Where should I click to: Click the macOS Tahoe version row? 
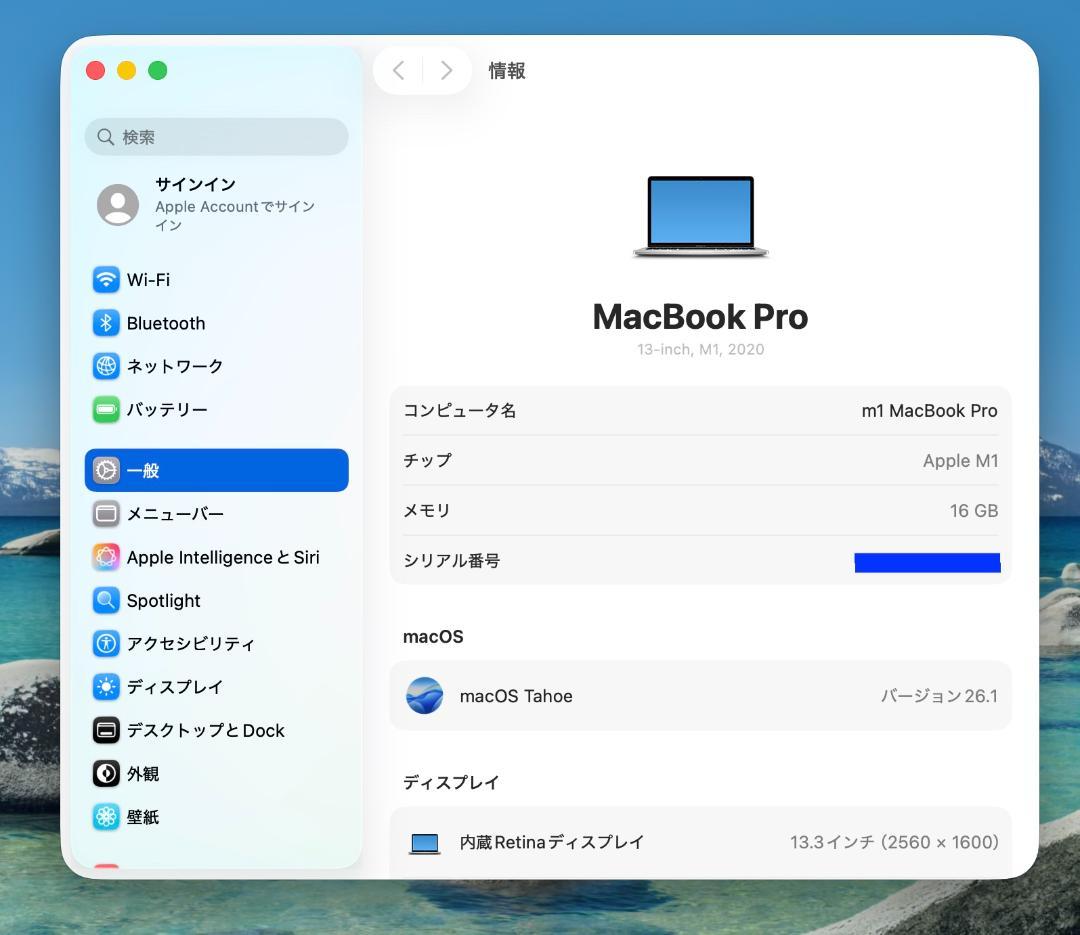tap(700, 696)
